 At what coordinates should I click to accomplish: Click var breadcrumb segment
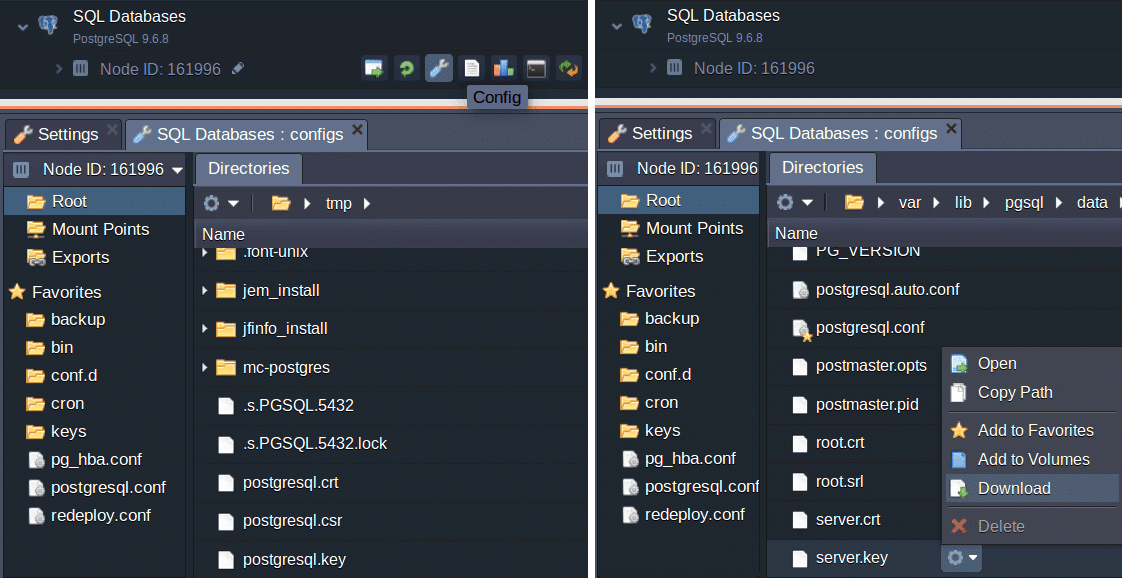[x=909, y=202]
